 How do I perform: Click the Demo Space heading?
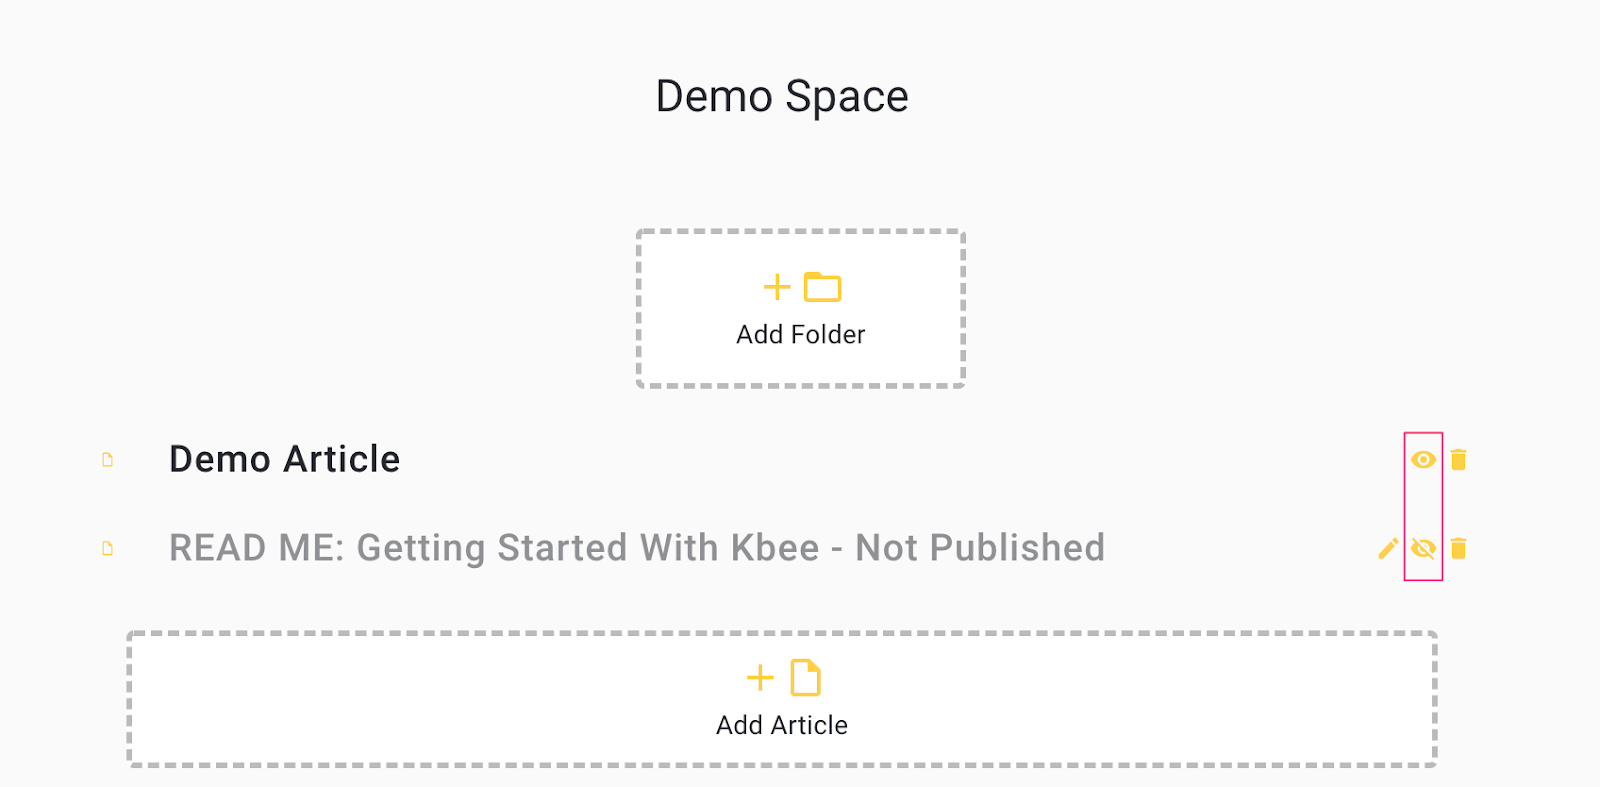click(x=782, y=97)
